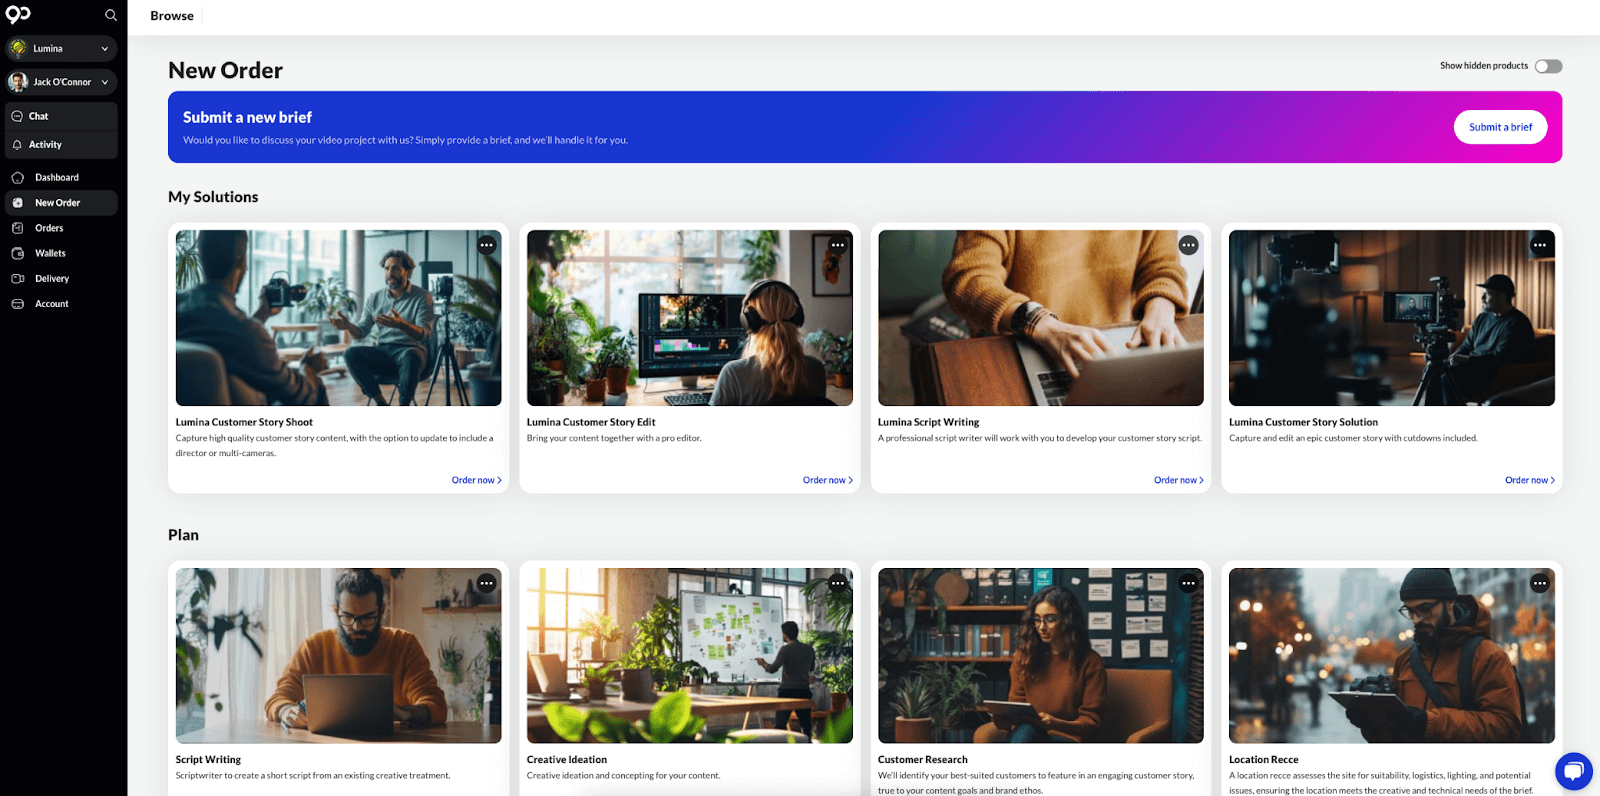Open Wallets page from sidebar
1600x796 pixels.
point(50,253)
